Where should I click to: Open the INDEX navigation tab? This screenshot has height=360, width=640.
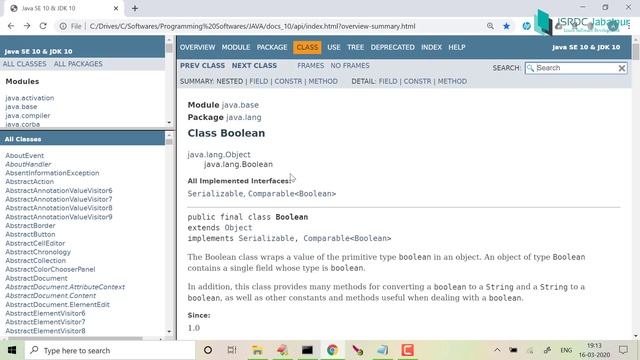(x=431, y=47)
